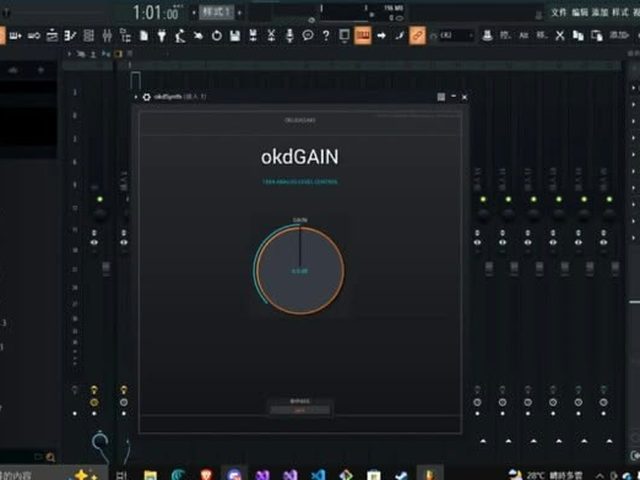Click the round knob at master track bottom
The height and width of the screenshot is (480, 640).
click(x=100, y=442)
